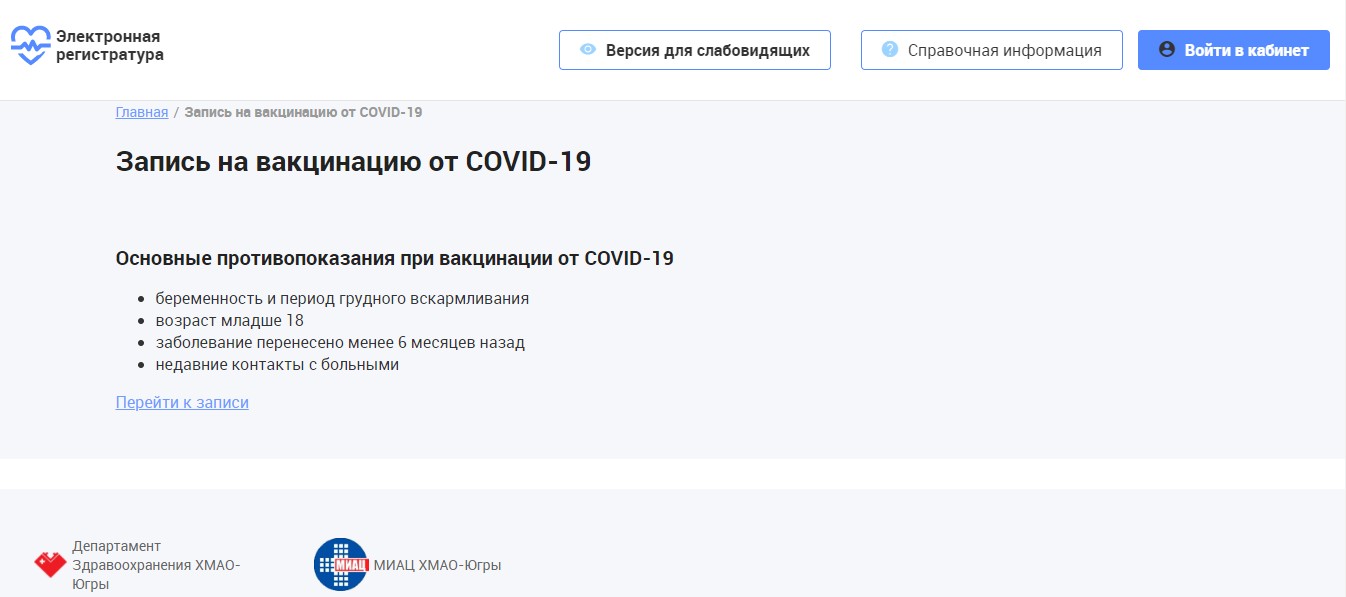Viewport: 1346px width, 597px height.
Task: Click the eye icon for visually impaired version
Action: 588,50
